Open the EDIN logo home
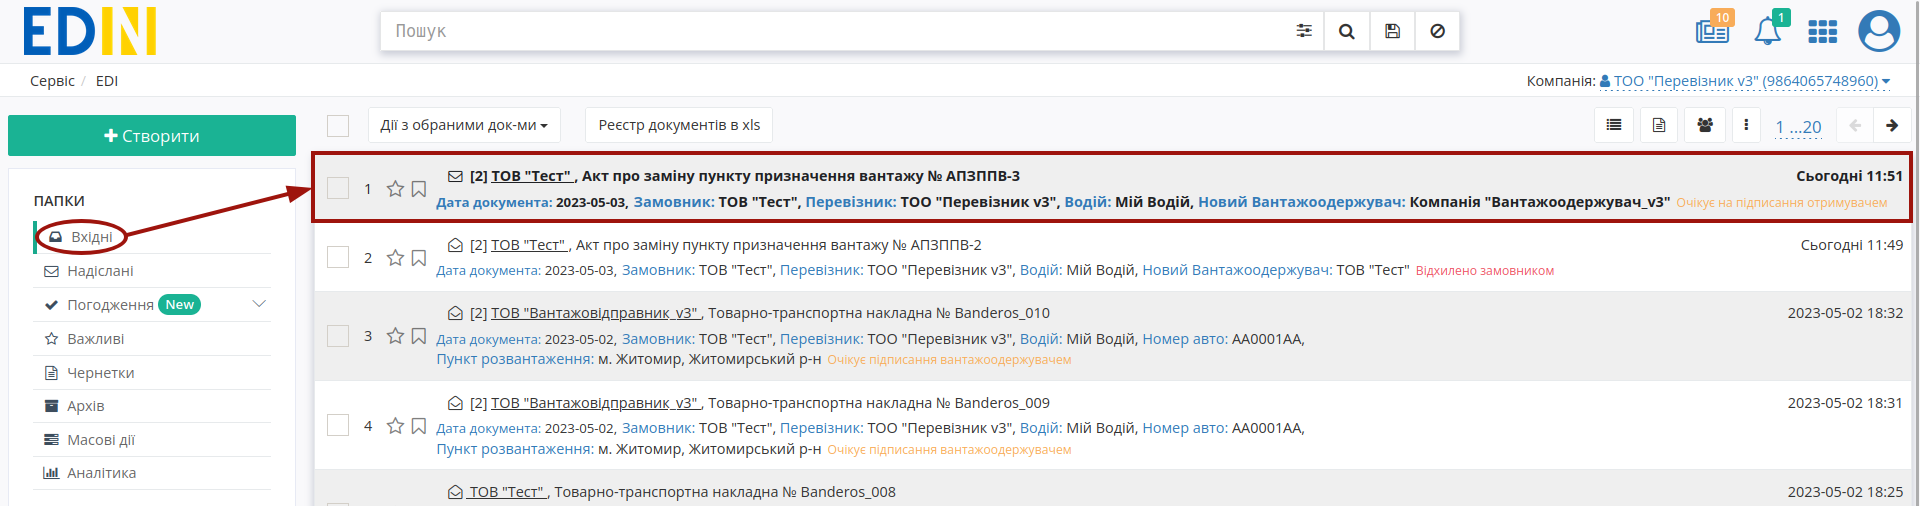1920x506 pixels. coord(90,32)
